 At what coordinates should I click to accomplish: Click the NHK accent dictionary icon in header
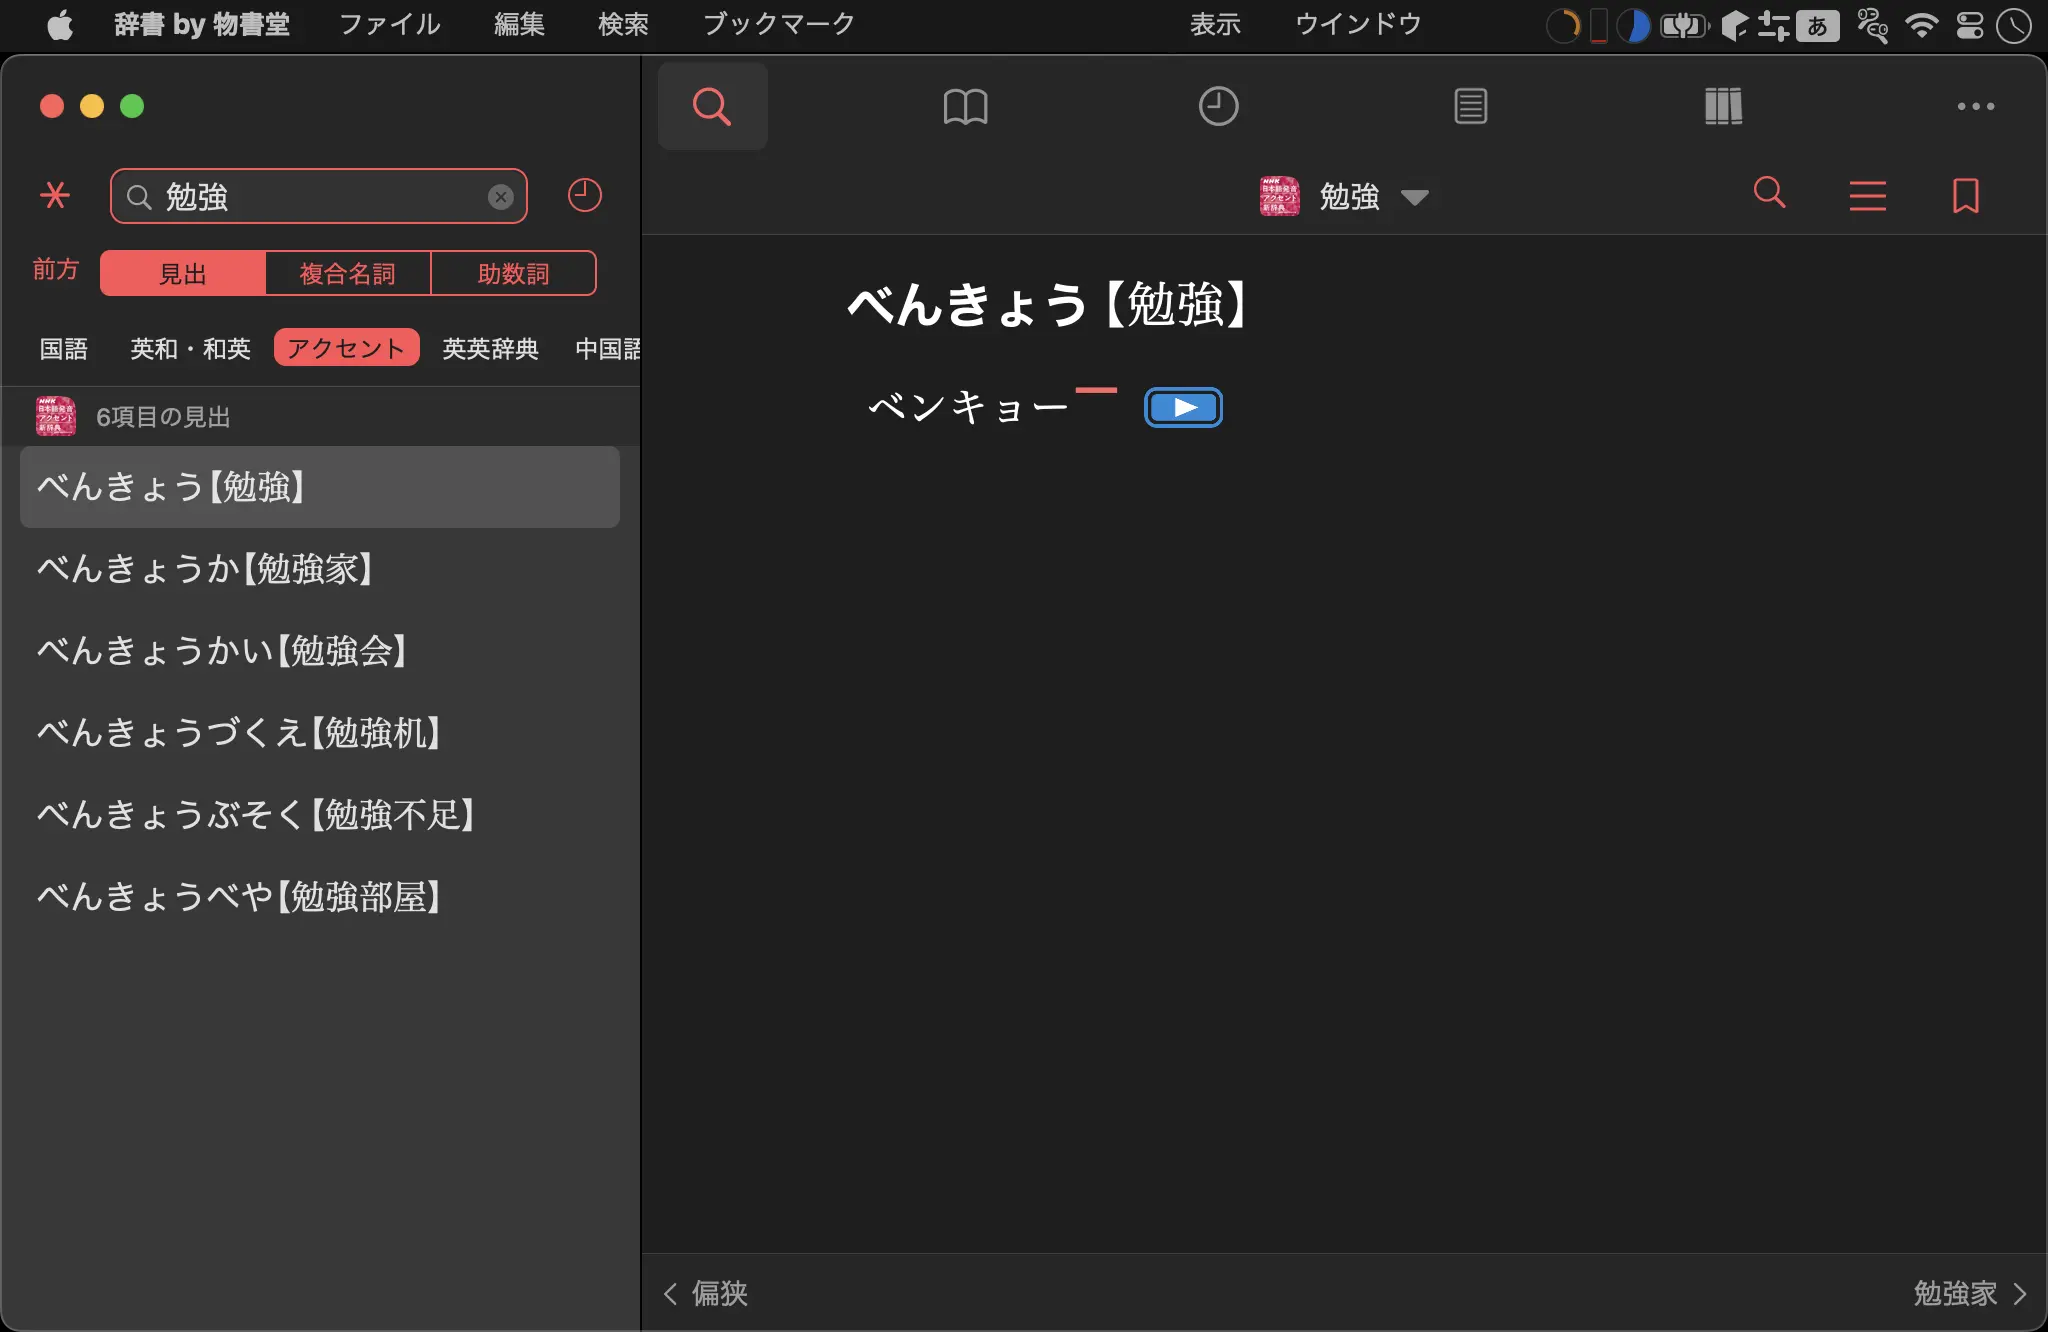(x=1279, y=196)
